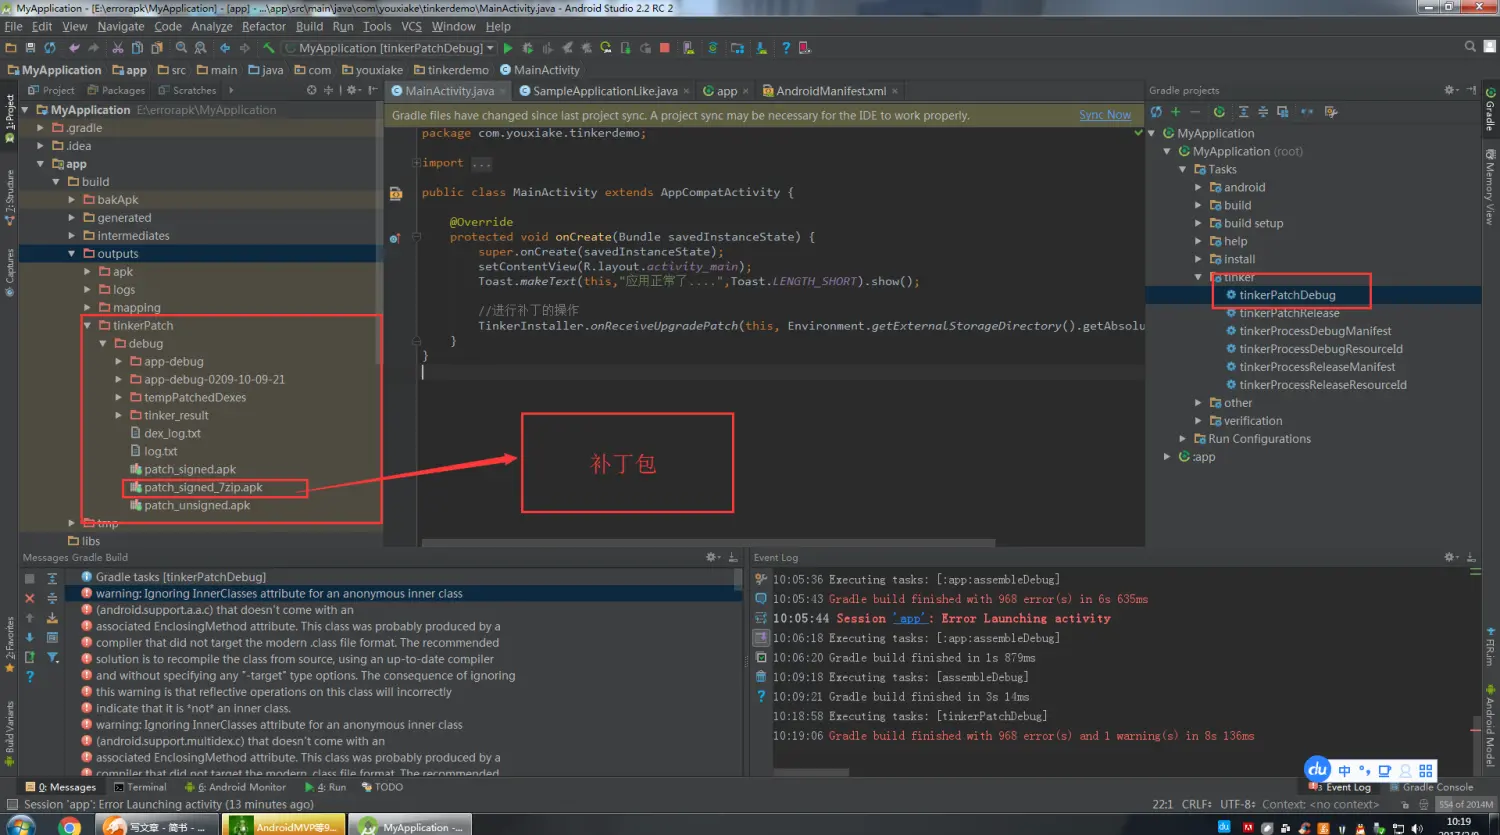The height and width of the screenshot is (835, 1500).
Task: Collapse the outputs folder
Action: click(x=72, y=254)
